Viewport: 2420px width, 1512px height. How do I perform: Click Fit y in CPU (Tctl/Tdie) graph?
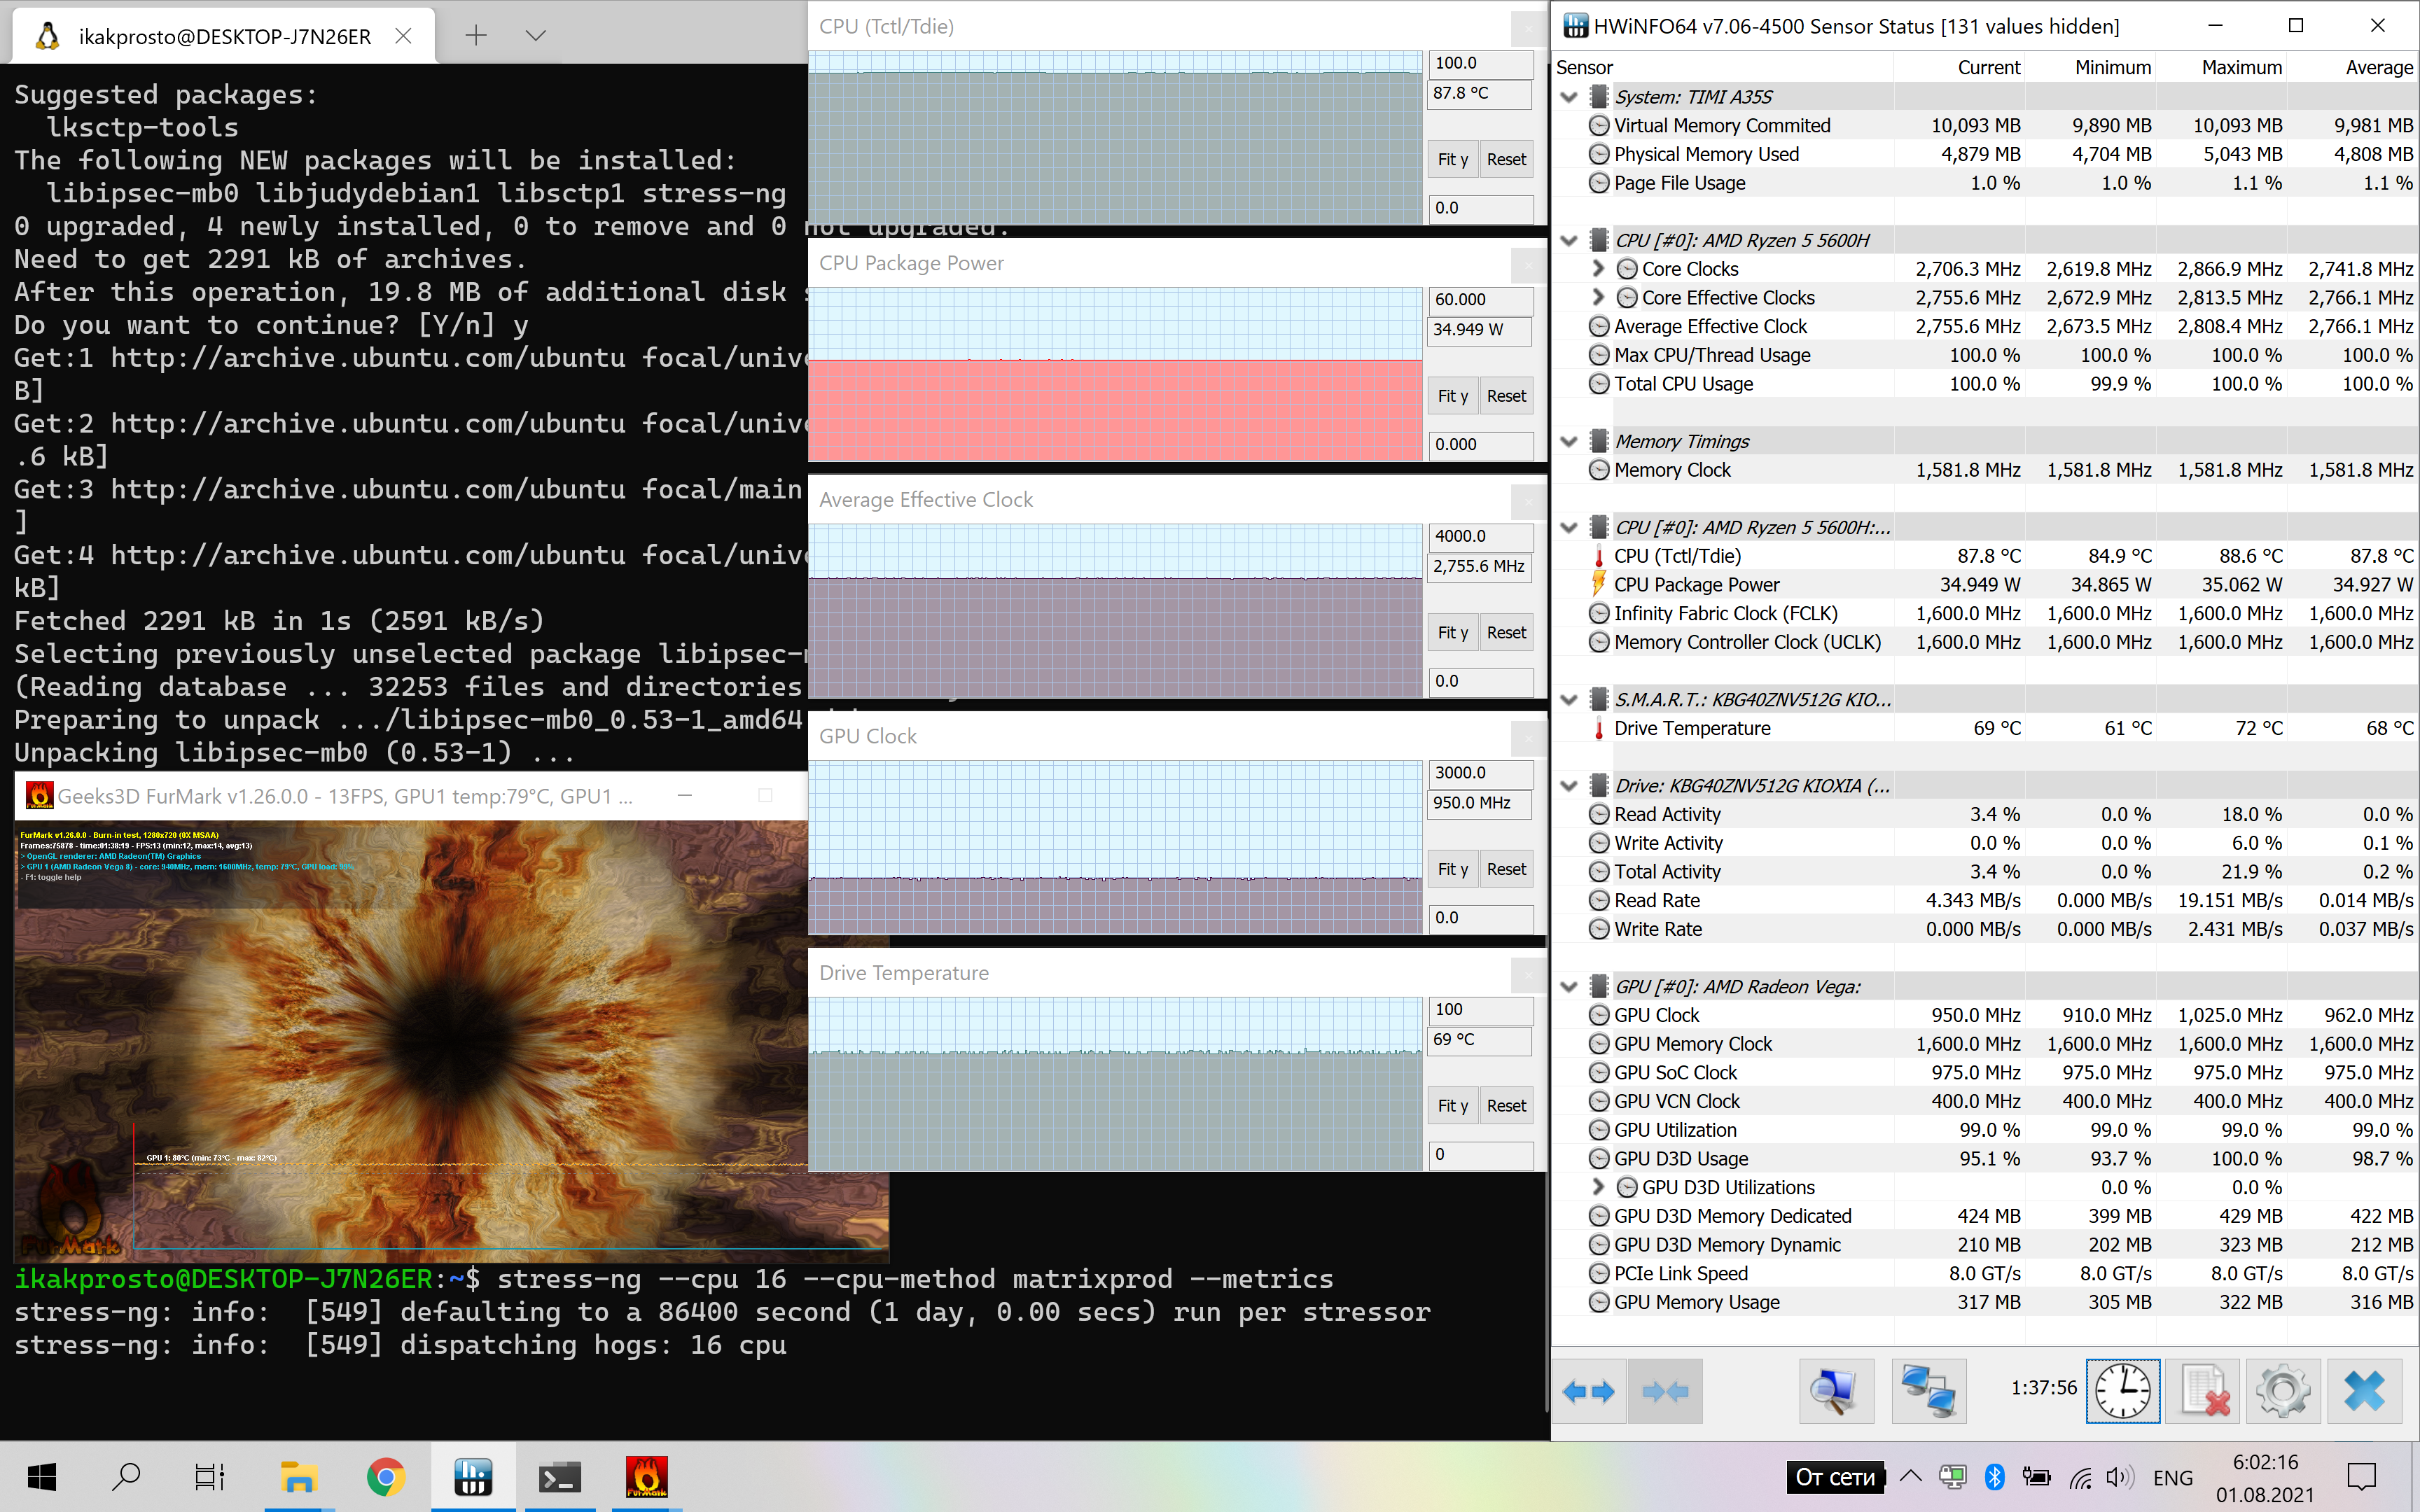pos(1453,159)
